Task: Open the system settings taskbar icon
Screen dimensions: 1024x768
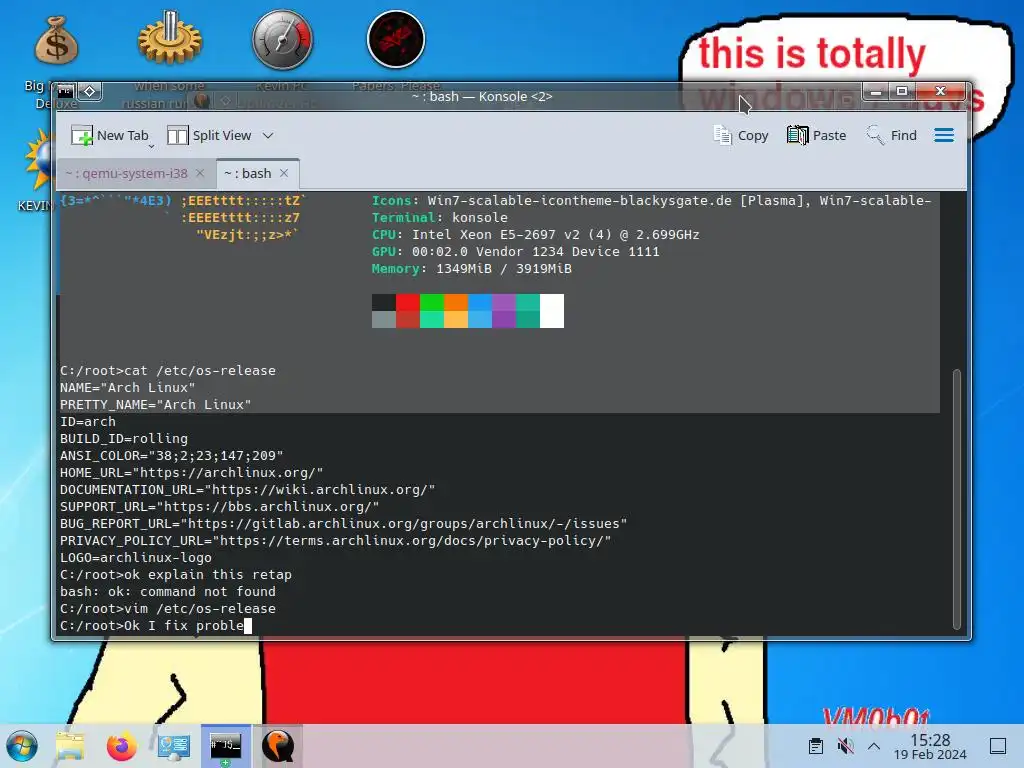Action: 174,746
